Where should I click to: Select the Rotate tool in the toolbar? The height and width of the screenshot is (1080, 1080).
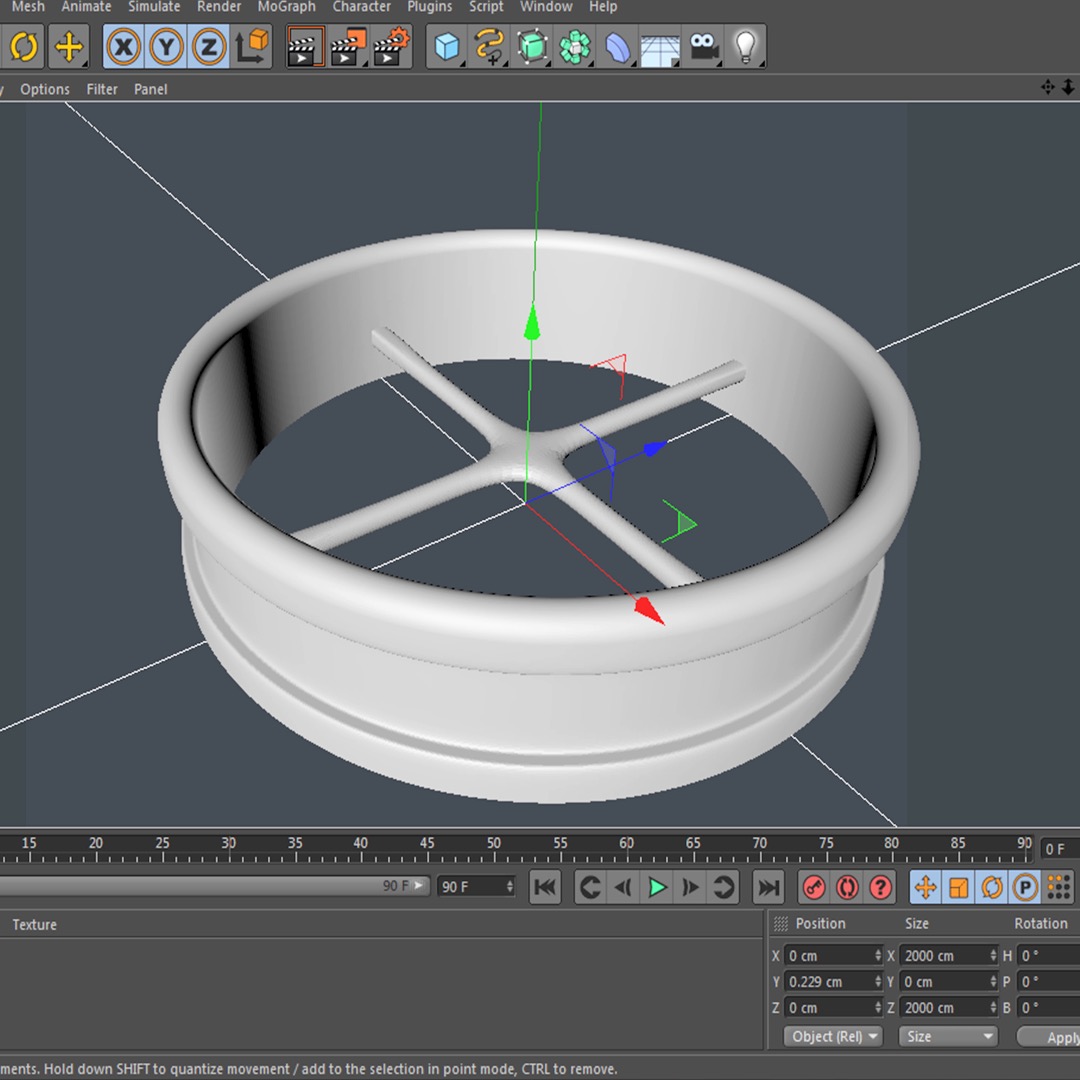(22, 46)
